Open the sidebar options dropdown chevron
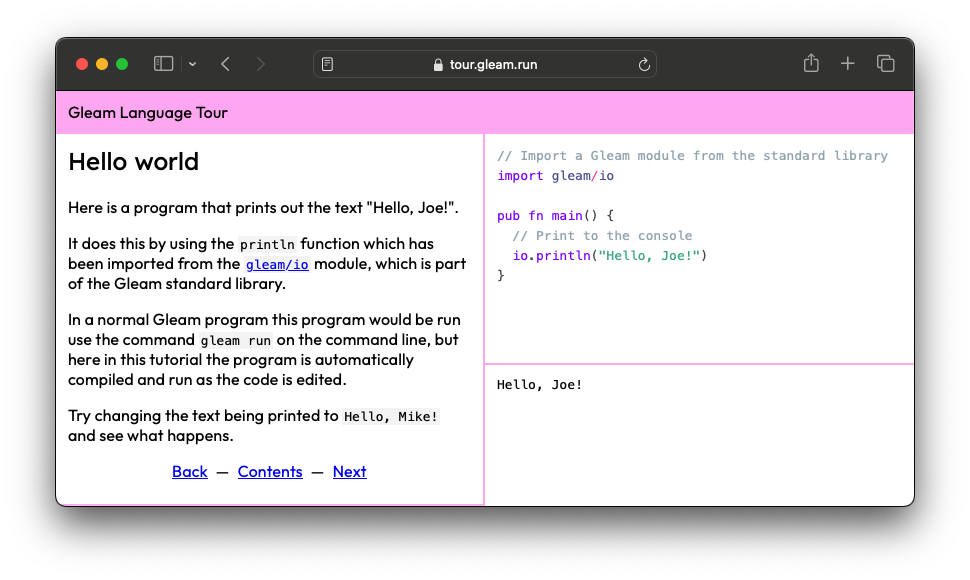Image resolution: width=970 pixels, height=580 pixels. click(192, 64)
